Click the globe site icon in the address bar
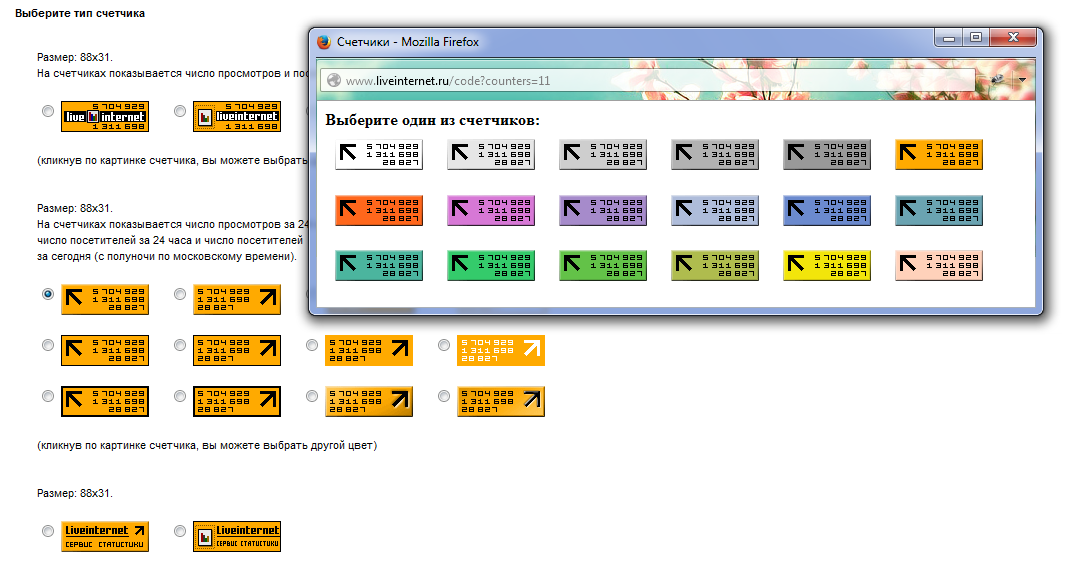Viewport: 1087px width, 569px height. [333, 80]
